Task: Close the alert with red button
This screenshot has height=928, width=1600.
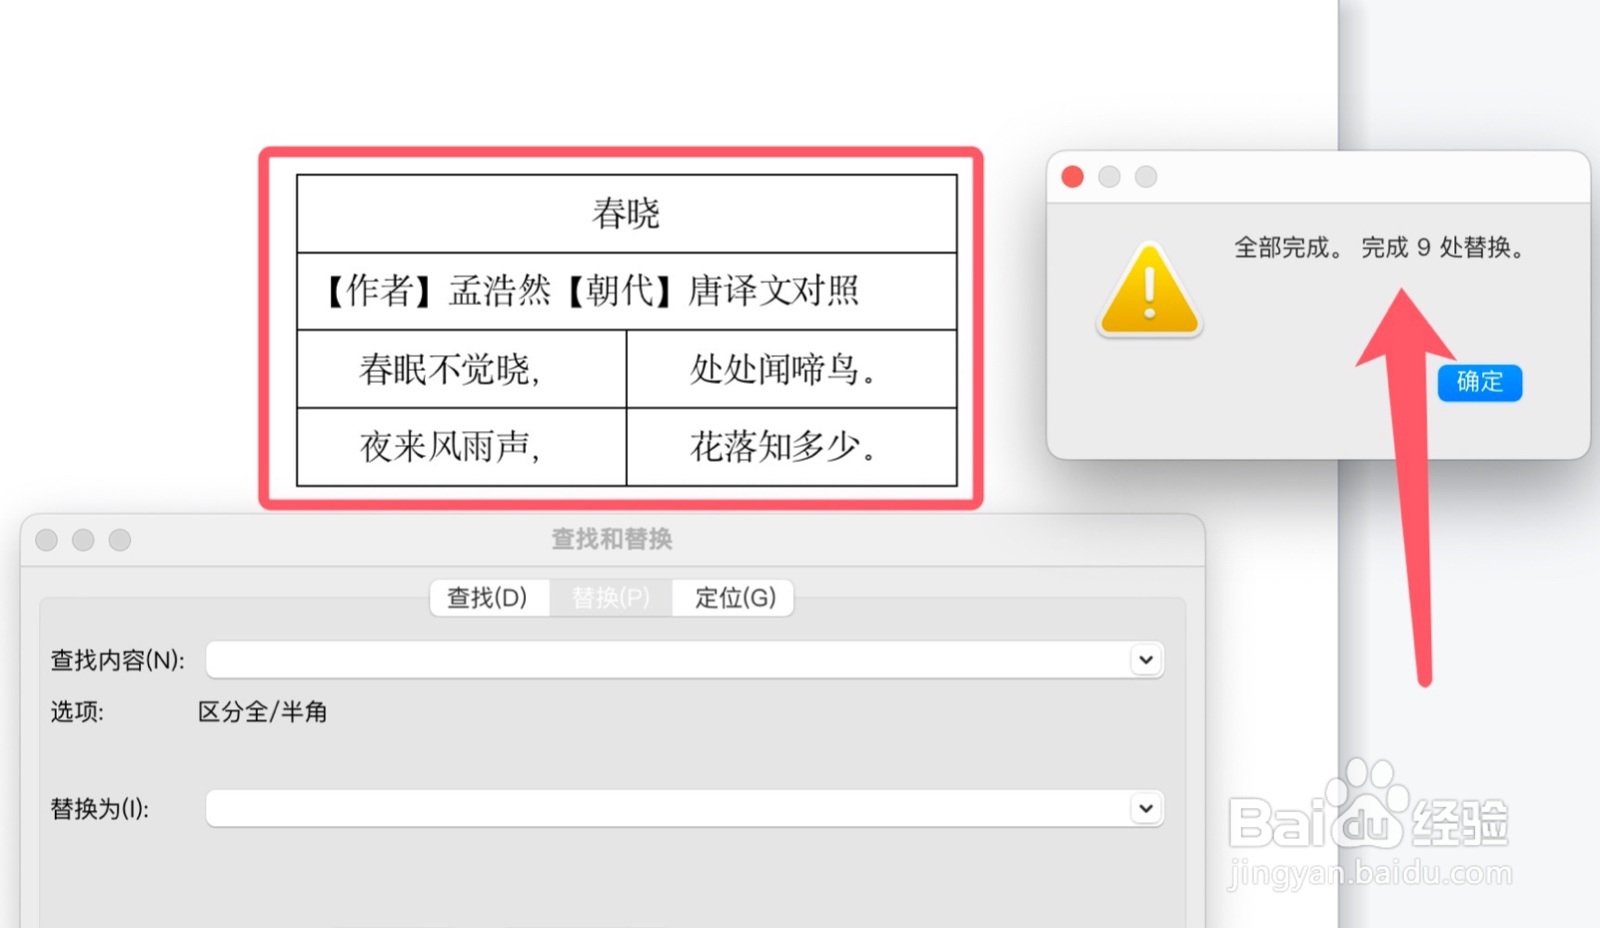Action: click(1073, 177)
